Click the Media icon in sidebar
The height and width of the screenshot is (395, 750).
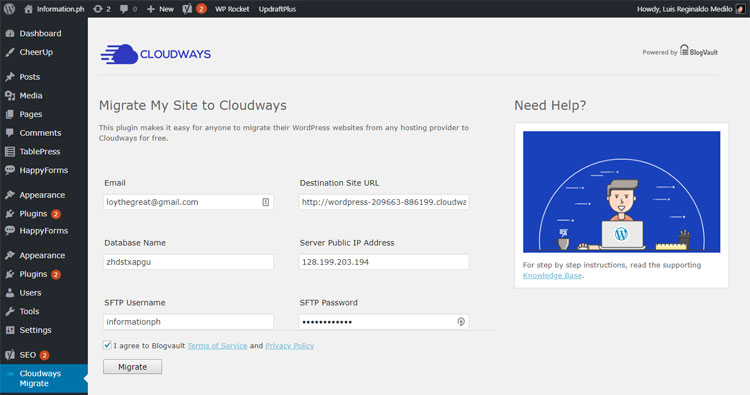click(x=10, y=96)
